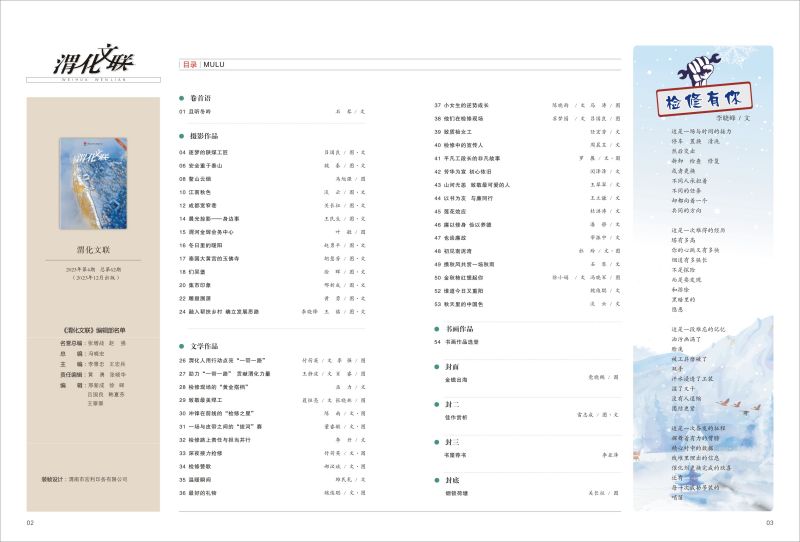Click the green bullet beside 封面

coord(438,365)
